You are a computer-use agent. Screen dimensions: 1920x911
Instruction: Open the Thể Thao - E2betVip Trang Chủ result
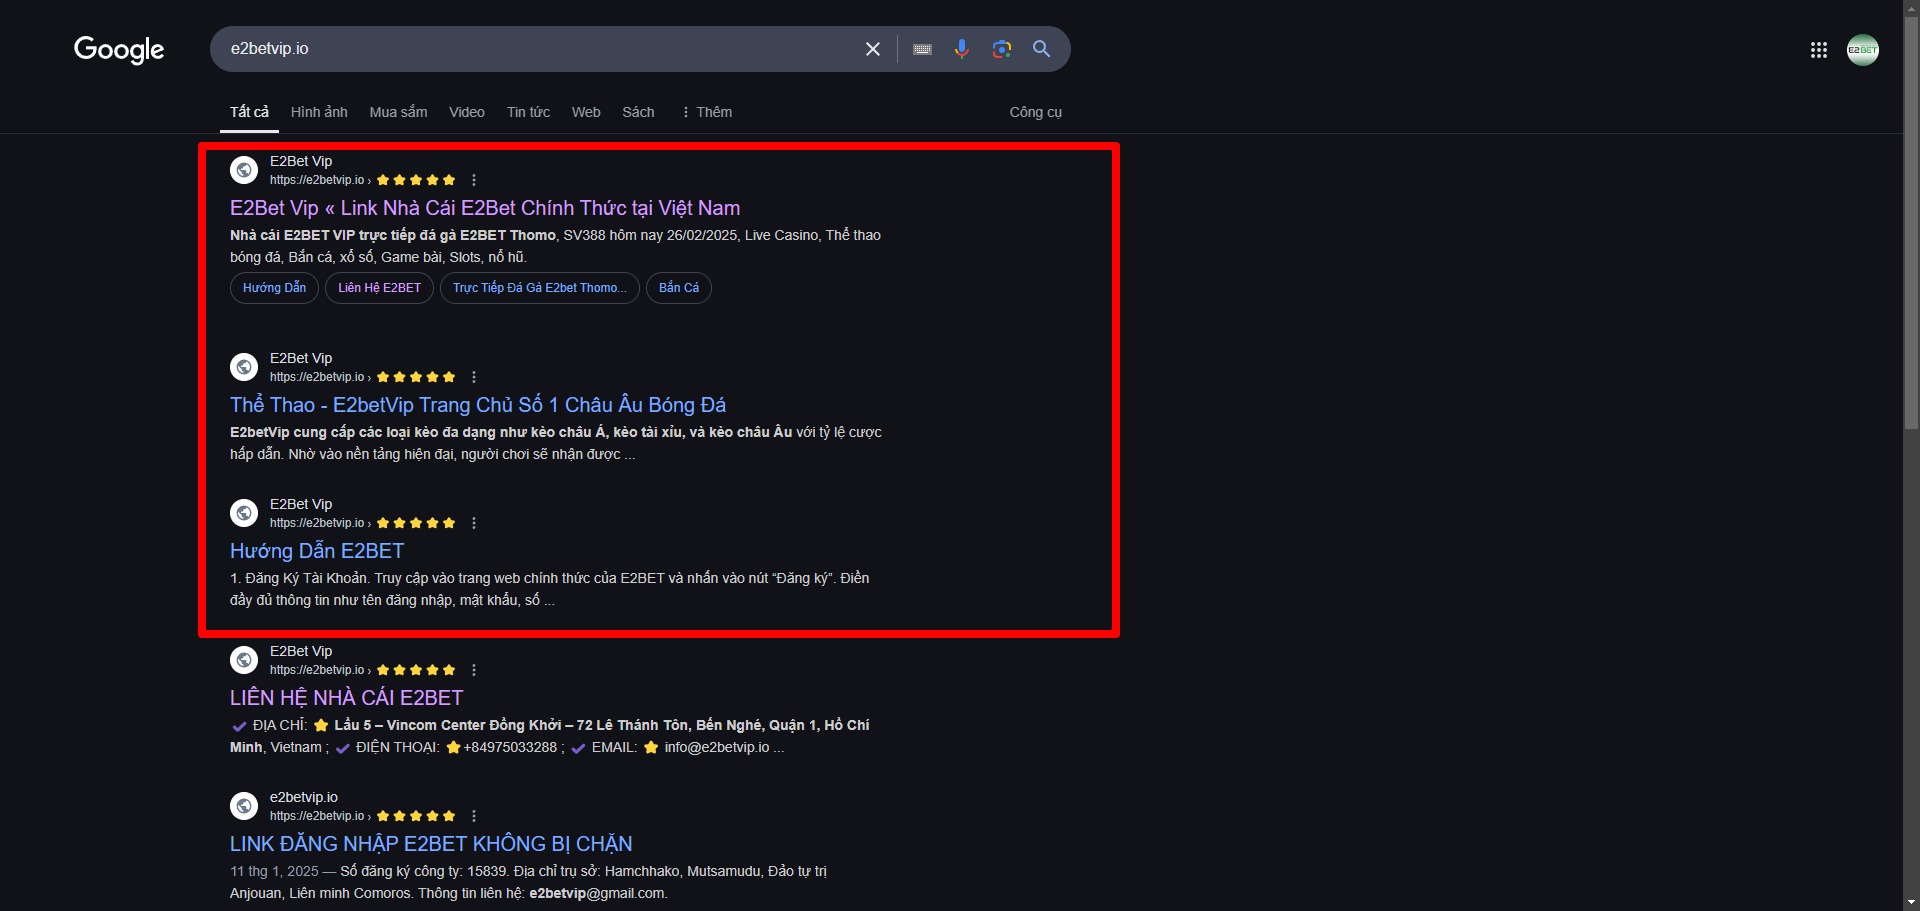coord(478,405)
